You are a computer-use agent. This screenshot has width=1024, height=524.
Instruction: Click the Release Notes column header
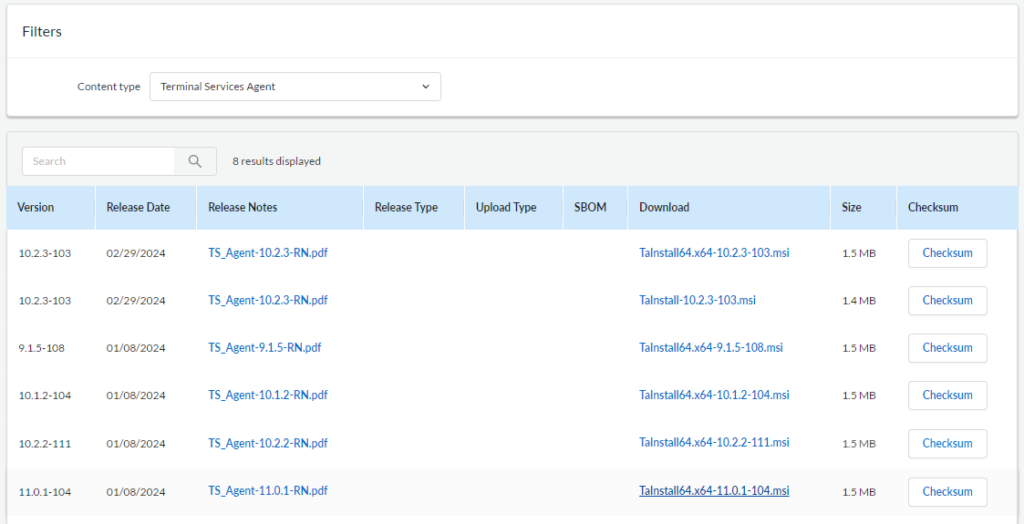[x=242, y=207]
